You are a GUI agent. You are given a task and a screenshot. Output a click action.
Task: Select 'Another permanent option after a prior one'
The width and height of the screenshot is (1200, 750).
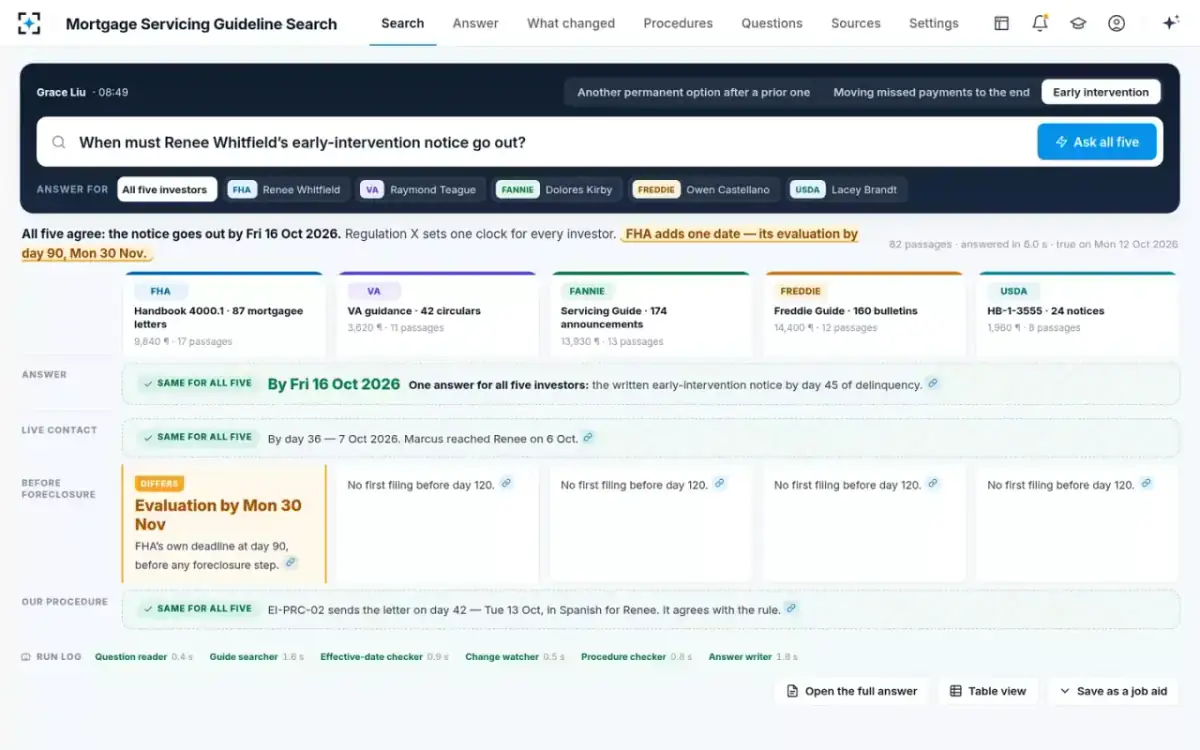pos(694,92)
